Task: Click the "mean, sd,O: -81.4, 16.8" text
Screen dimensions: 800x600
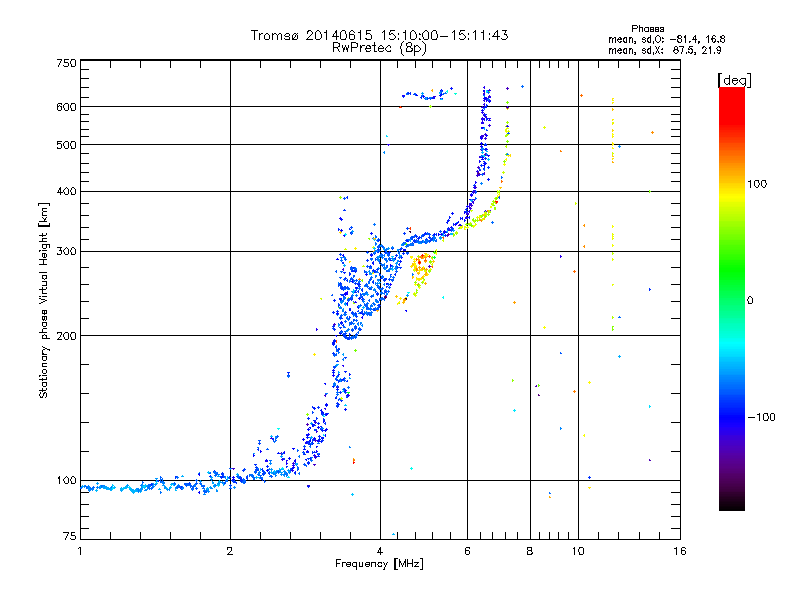Action: pos(666,39)
